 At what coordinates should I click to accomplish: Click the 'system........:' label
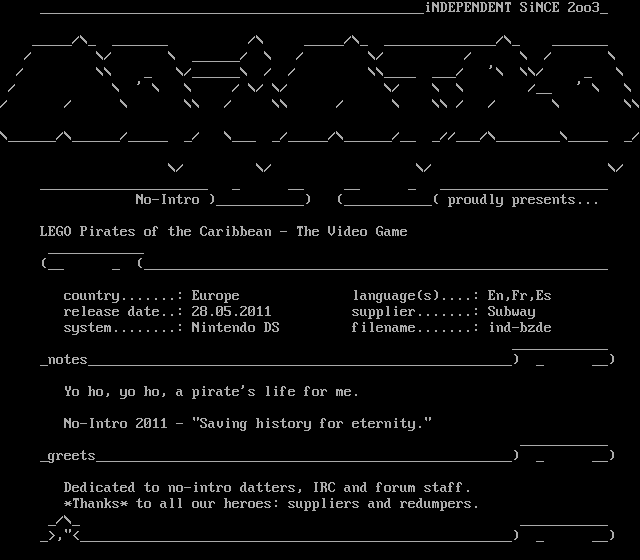pos(123,328)
